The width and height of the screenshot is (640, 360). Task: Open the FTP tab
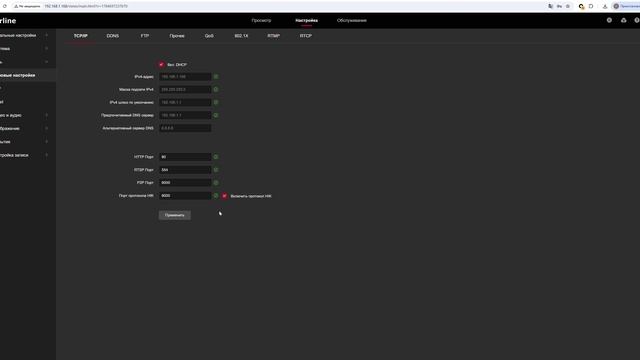pyautogui.click(x=144, y=36)
